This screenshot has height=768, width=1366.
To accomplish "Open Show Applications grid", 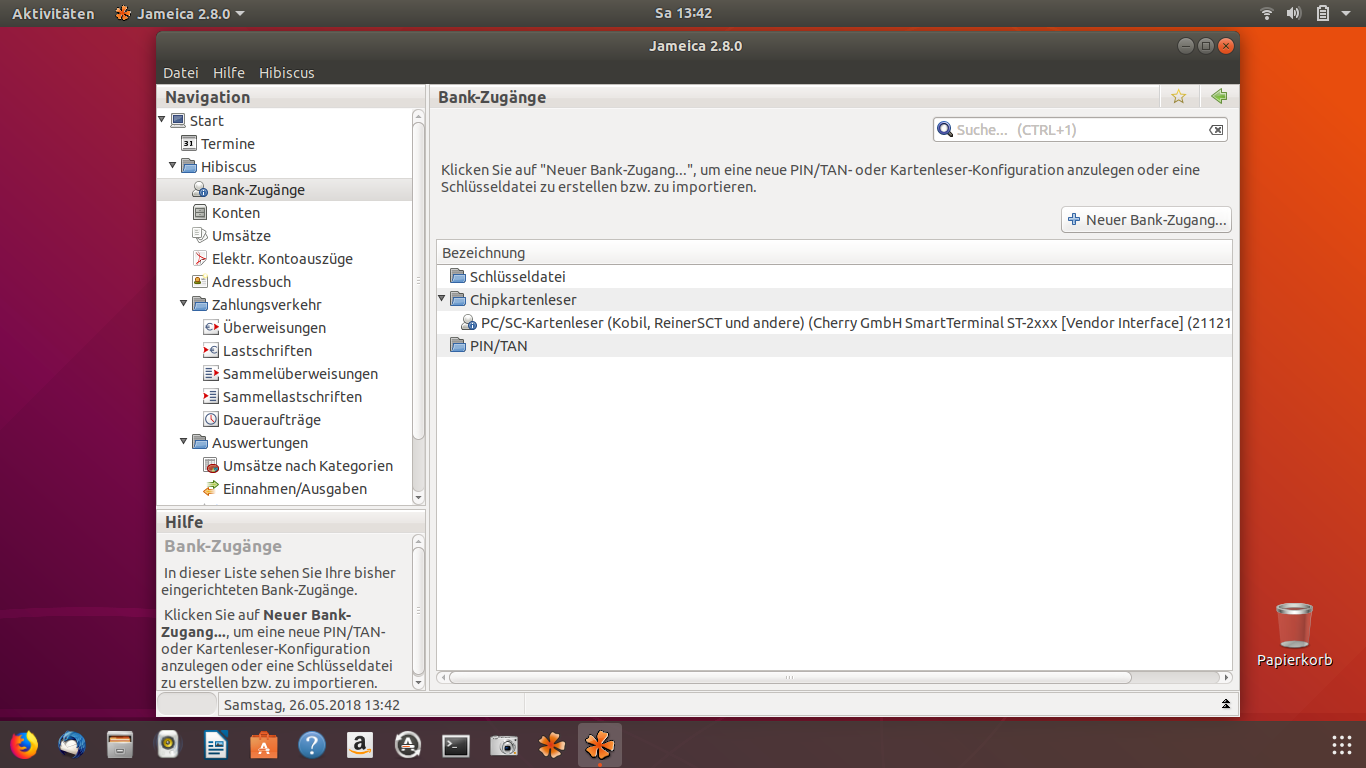I will point(1342,745).
